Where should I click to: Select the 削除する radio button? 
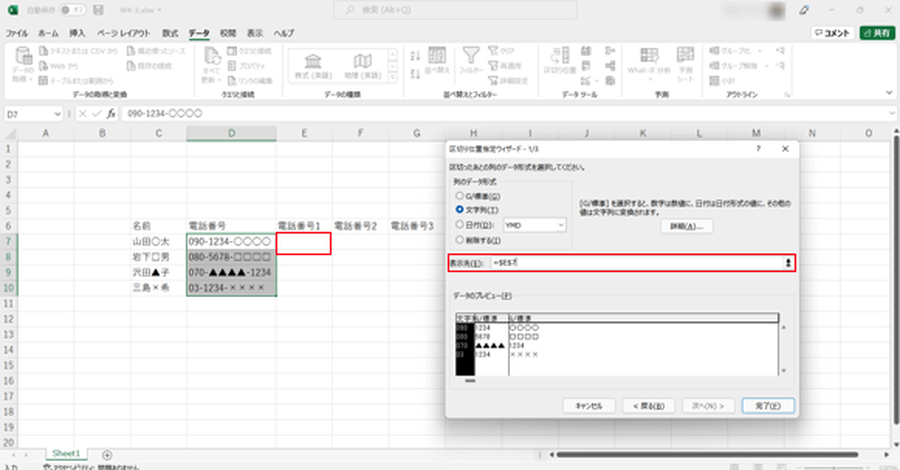pyautogui.click(x=460, y=241)
